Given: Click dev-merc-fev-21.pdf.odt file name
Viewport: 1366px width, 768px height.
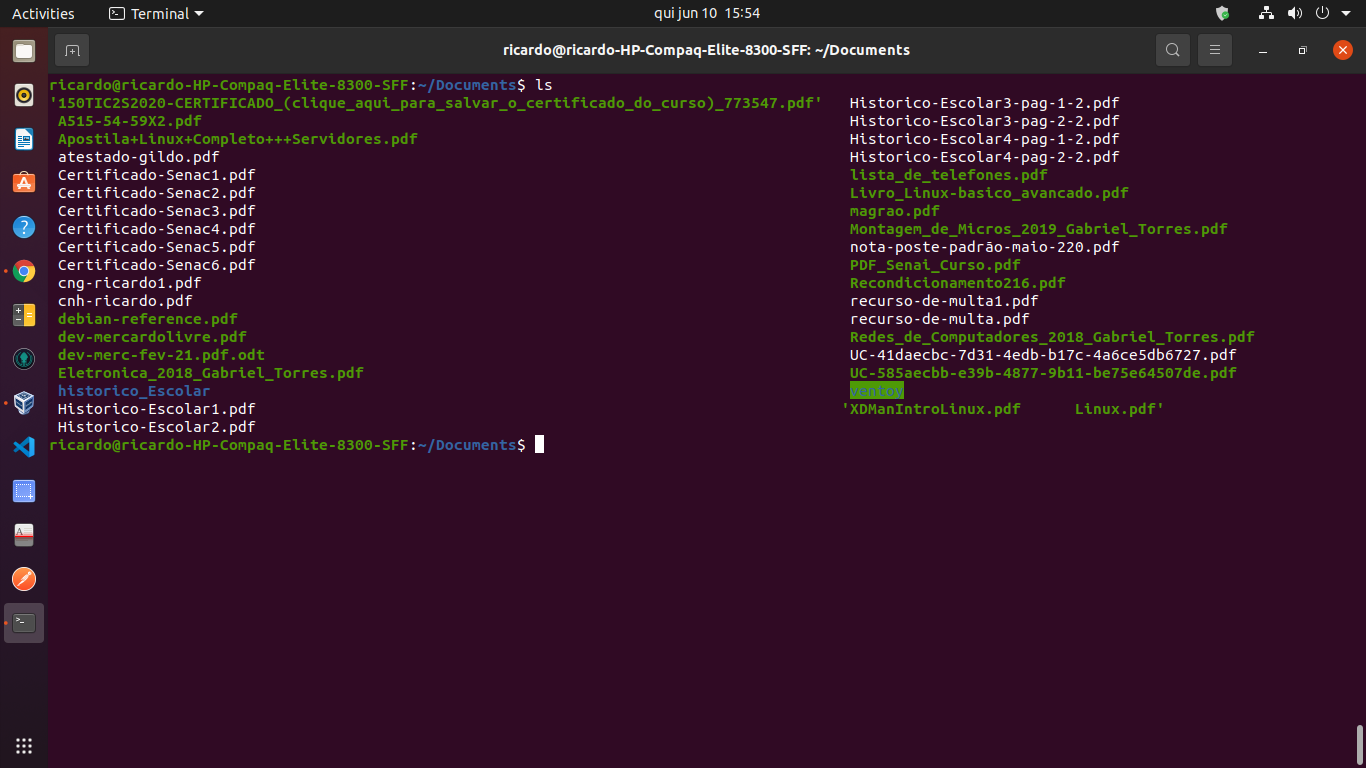Looking at the screenshot, I should [x=161, y=354].
